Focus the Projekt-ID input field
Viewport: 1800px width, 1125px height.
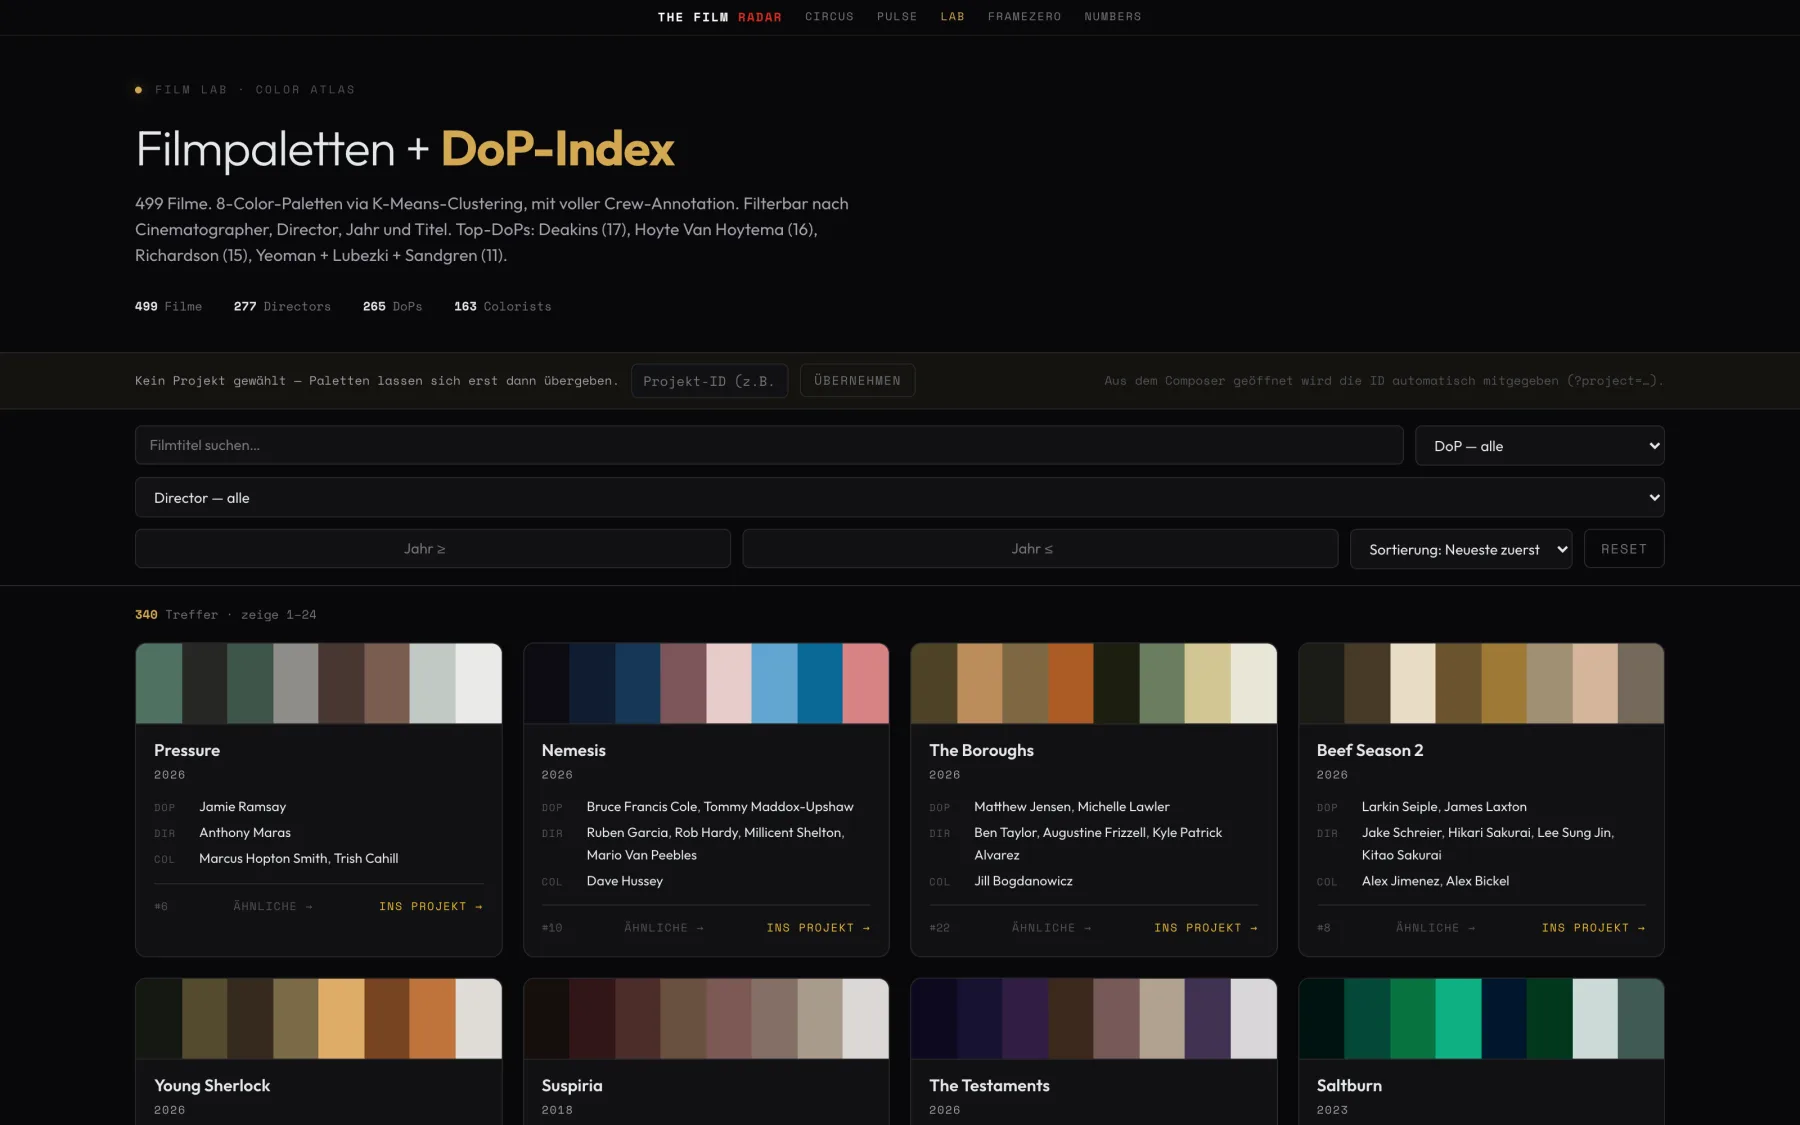pyautogui.click(x=709, y=381)
